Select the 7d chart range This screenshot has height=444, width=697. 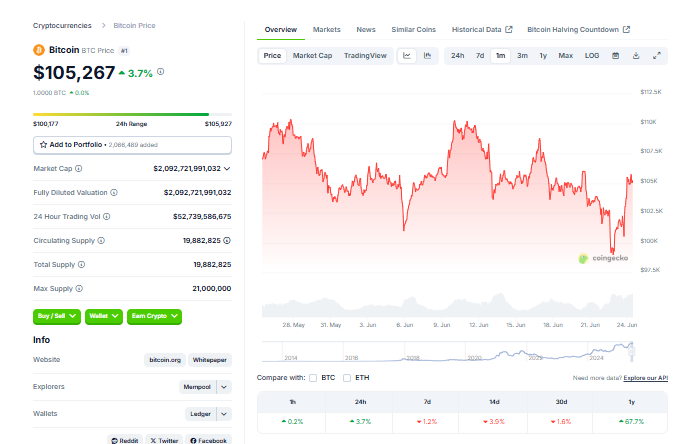coord(480,56)
